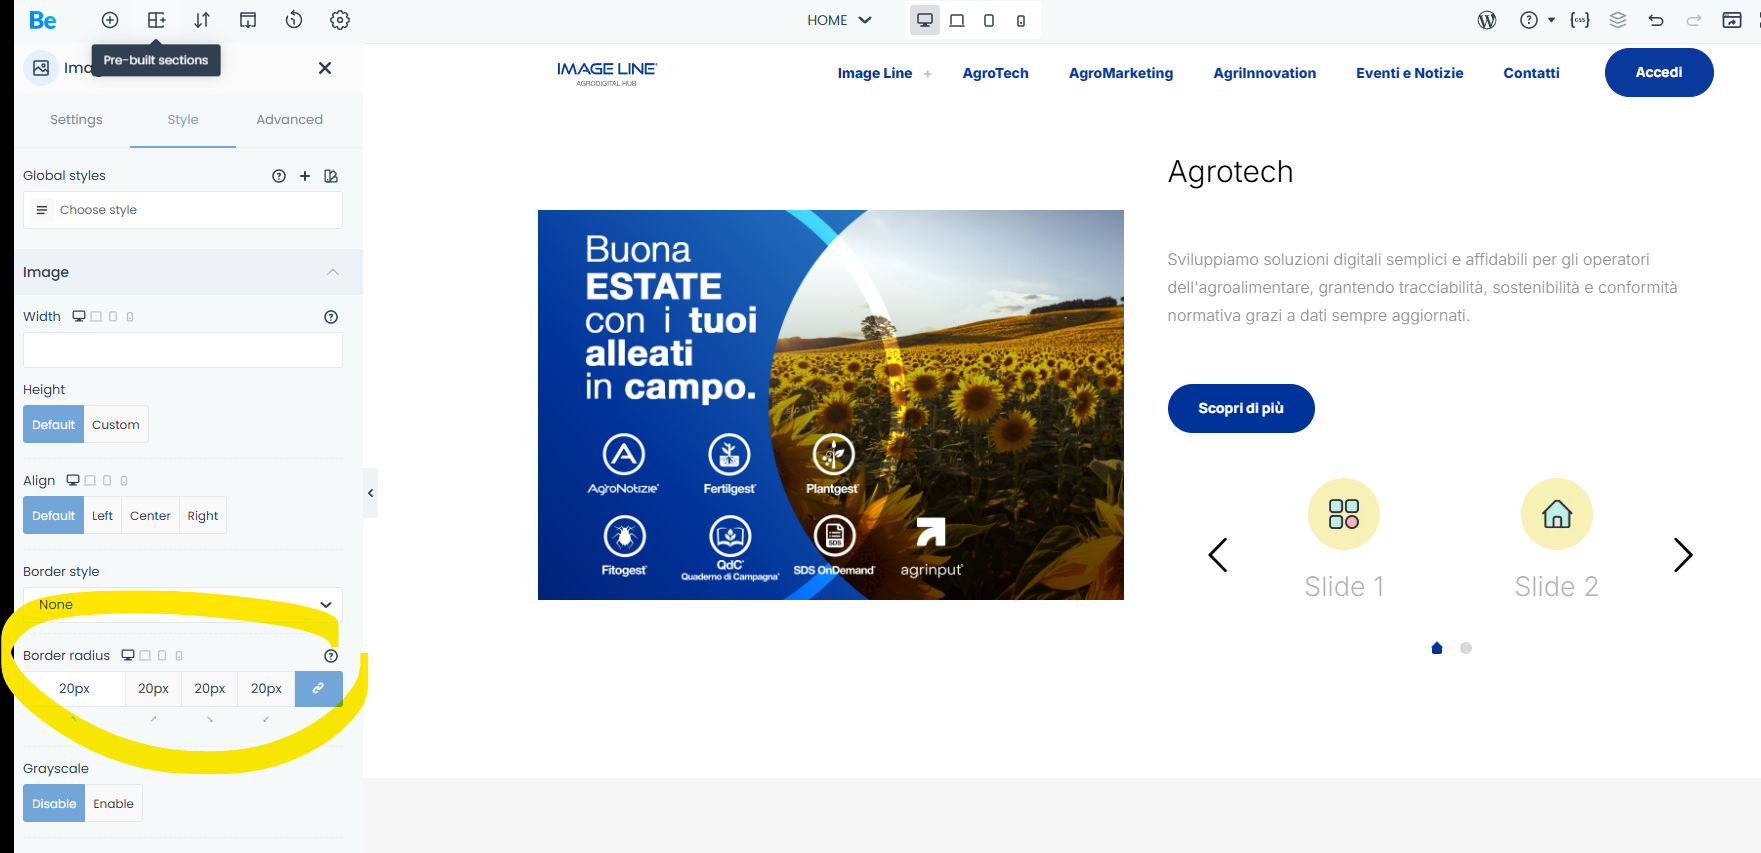Open the revision history icon

[294, 20]
